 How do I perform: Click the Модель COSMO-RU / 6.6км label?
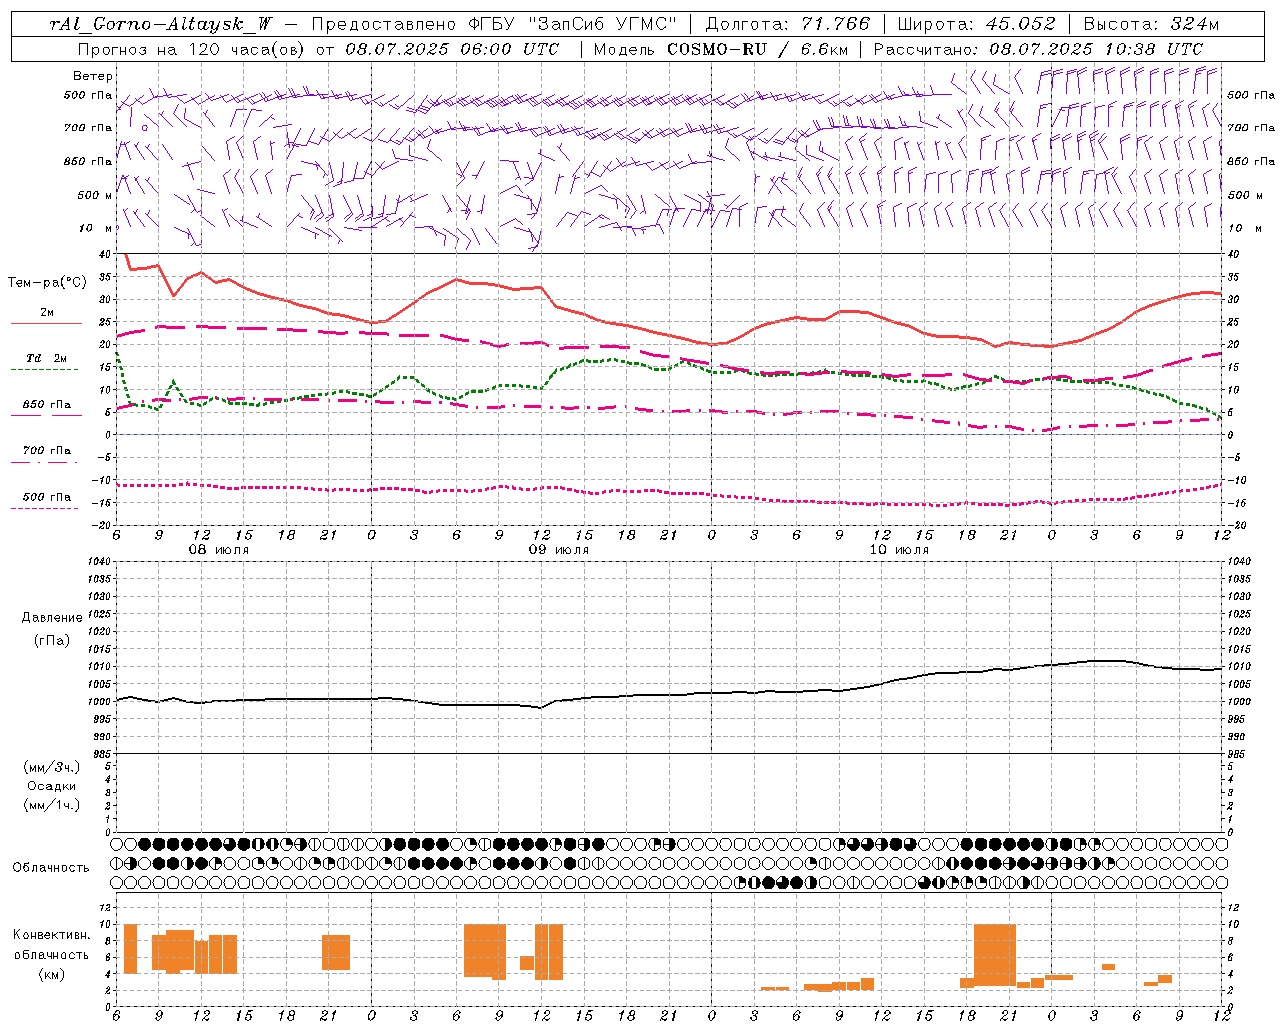tap(720, 49)
